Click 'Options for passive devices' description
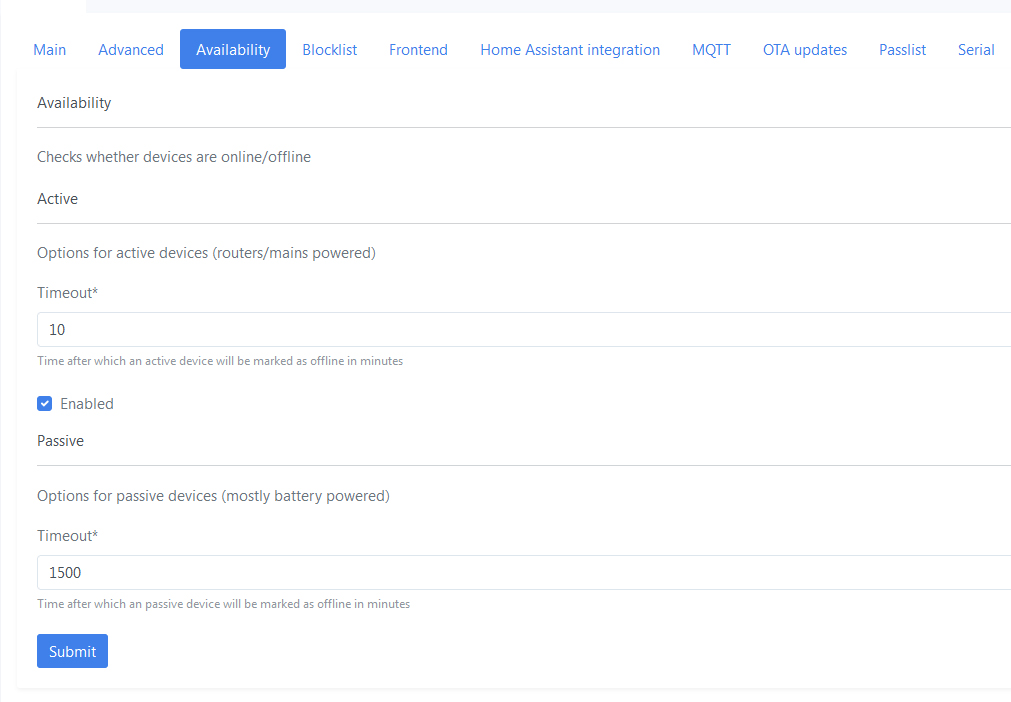This screenshot has height=702, width=1011. click(x=213, y=496)
